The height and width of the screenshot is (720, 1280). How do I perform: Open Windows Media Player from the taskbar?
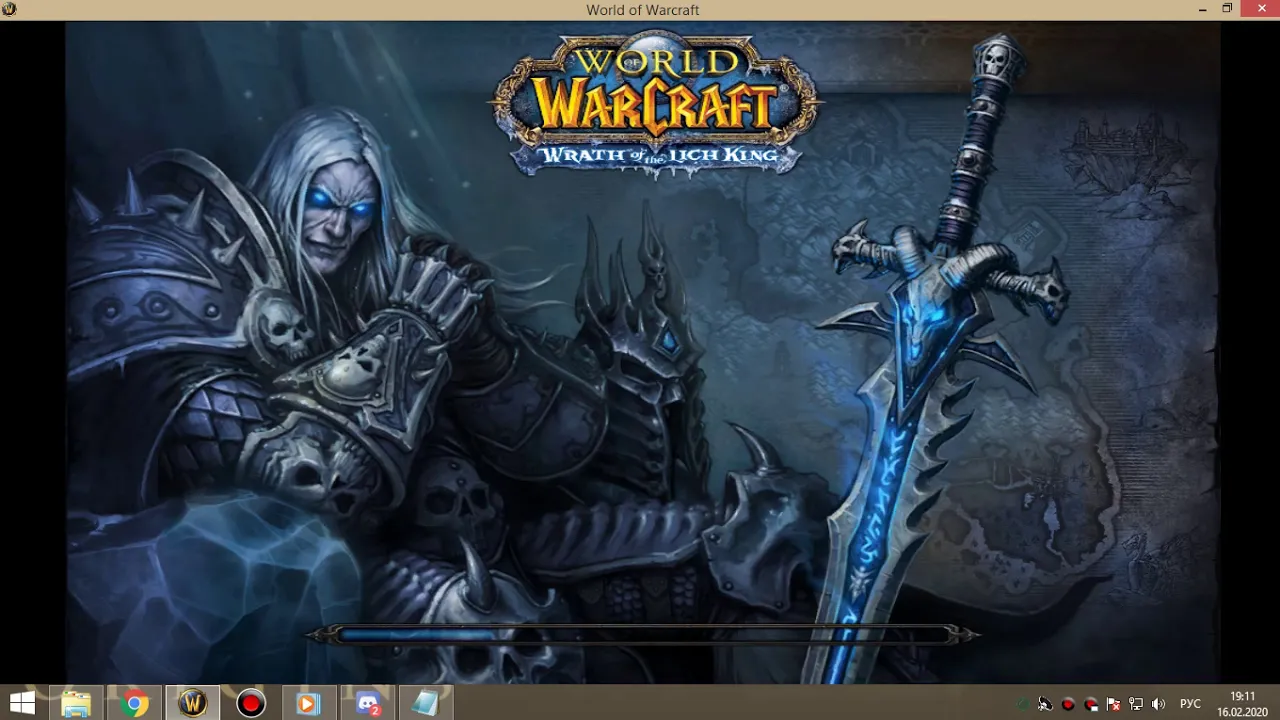308,703
